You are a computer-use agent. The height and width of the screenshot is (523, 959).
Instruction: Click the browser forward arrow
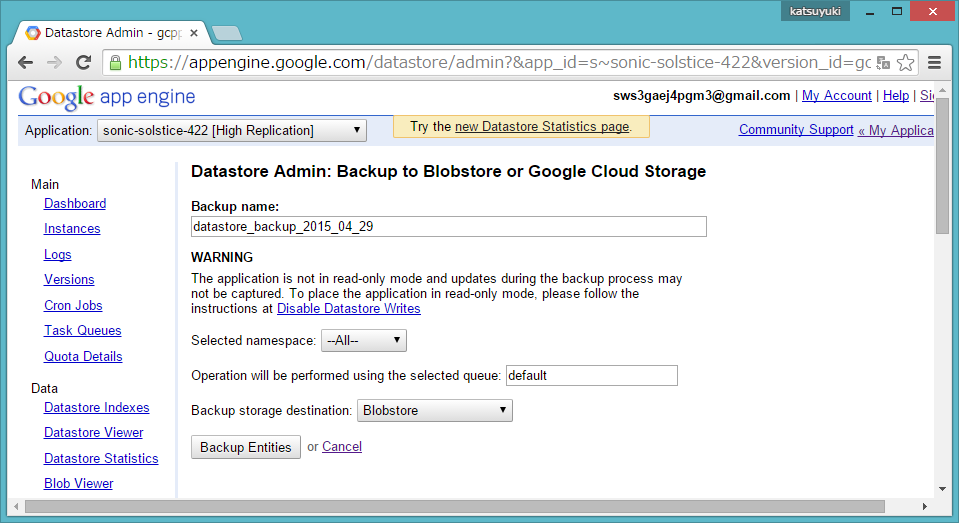click(x=54, y=62)
